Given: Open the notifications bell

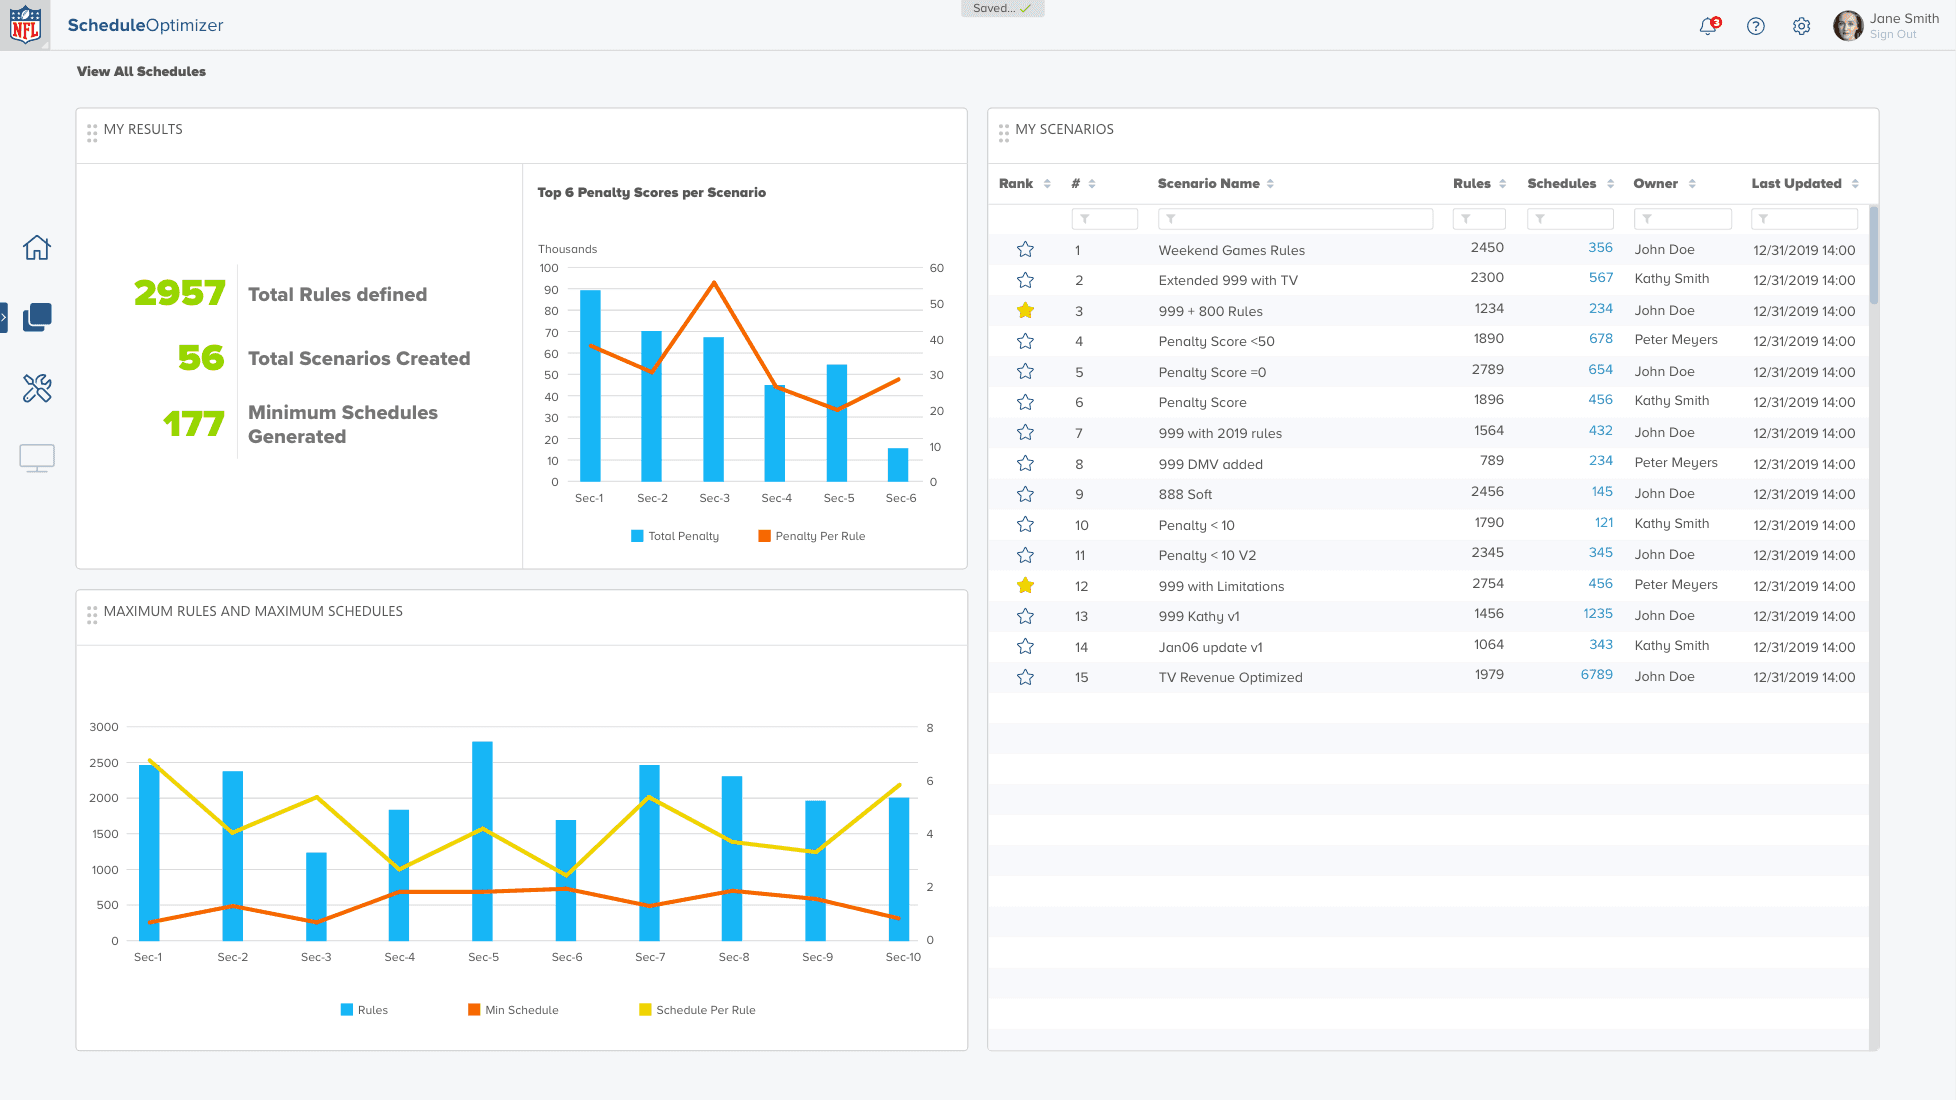Looking at the screenshot, I should click(1708, 26).
